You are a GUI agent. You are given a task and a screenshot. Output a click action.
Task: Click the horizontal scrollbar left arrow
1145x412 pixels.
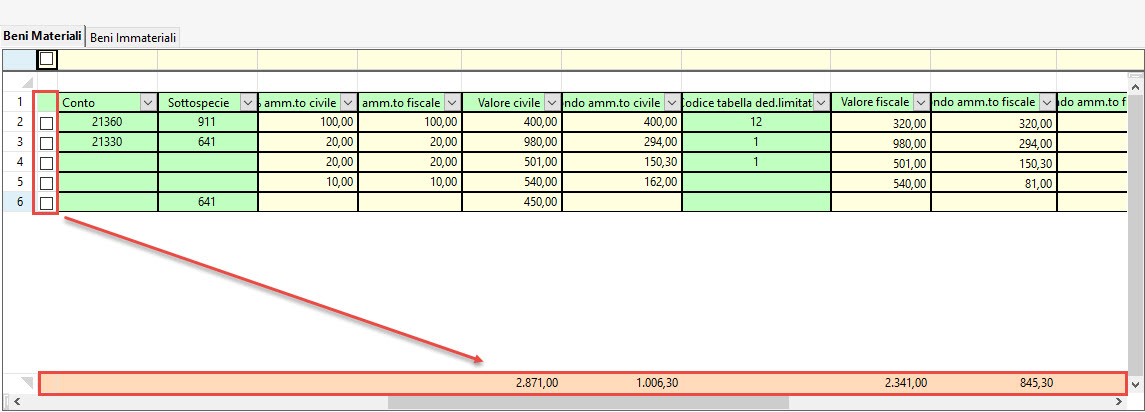pyautogui.click(x=18, y=402)
